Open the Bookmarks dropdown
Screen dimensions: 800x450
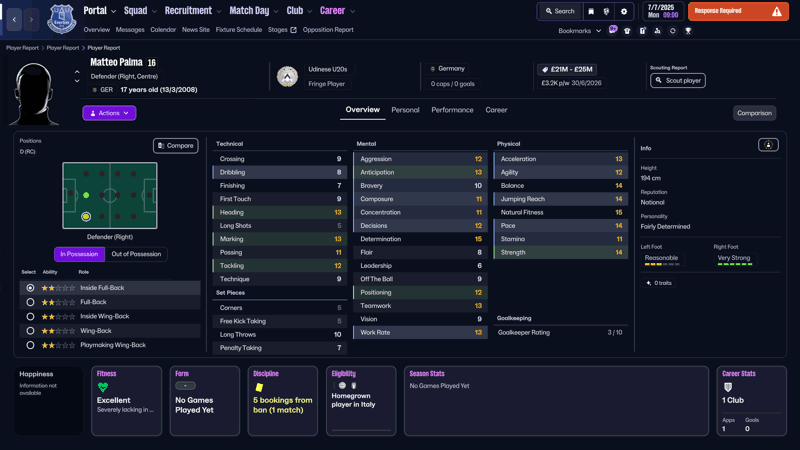point(580,31)
